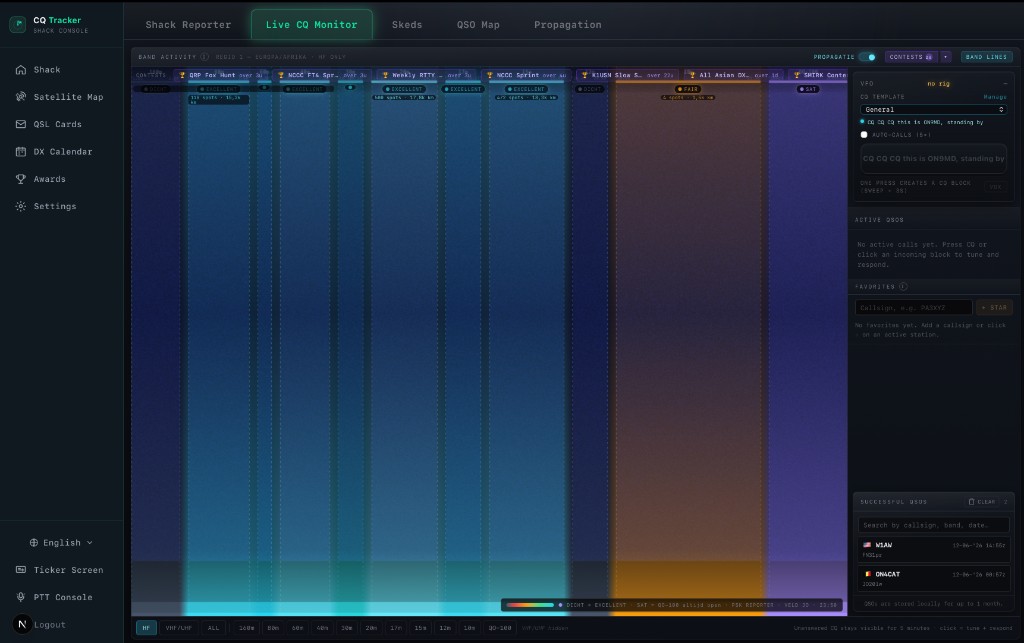This screenshot has width=1024, height=643.
Task: Click the trash icon on the Clear button
Action: (x=971, y=502)
